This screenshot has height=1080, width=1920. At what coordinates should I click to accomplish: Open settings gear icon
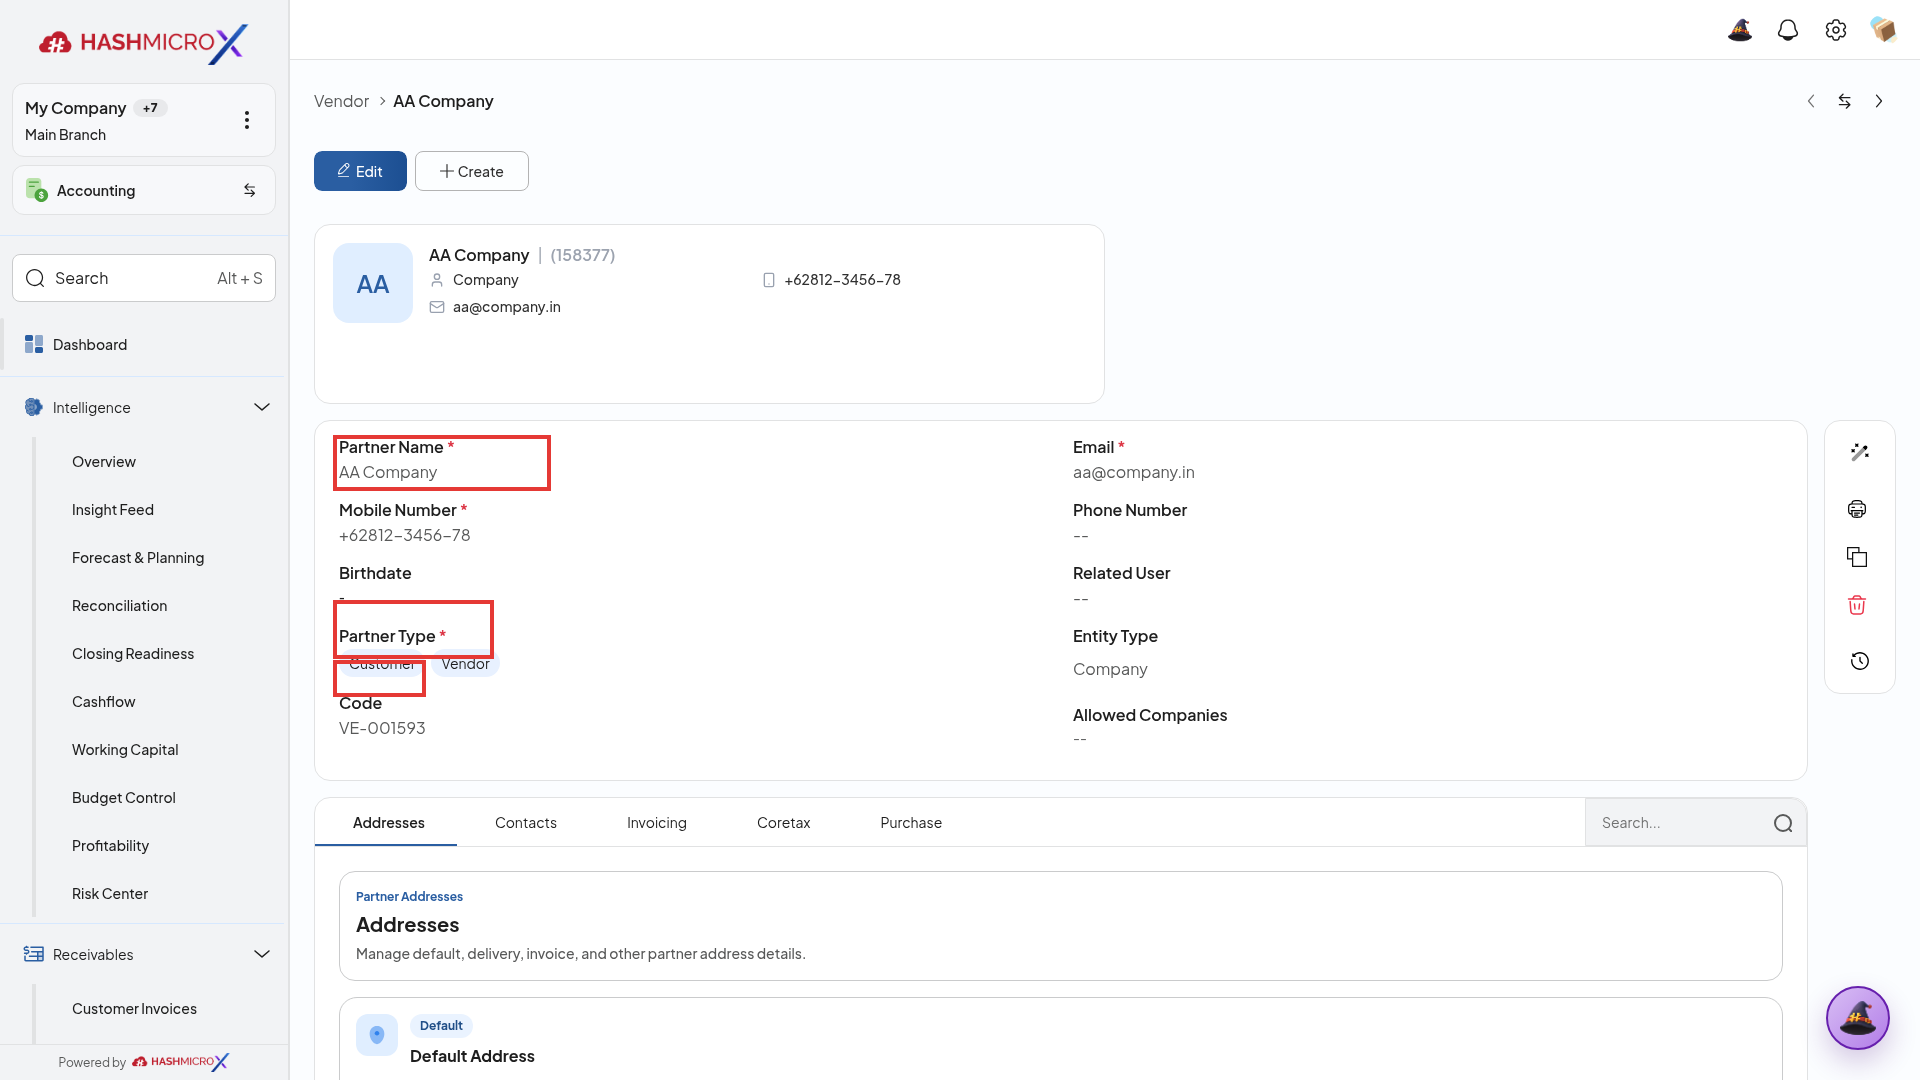(x=1836, y=30)
